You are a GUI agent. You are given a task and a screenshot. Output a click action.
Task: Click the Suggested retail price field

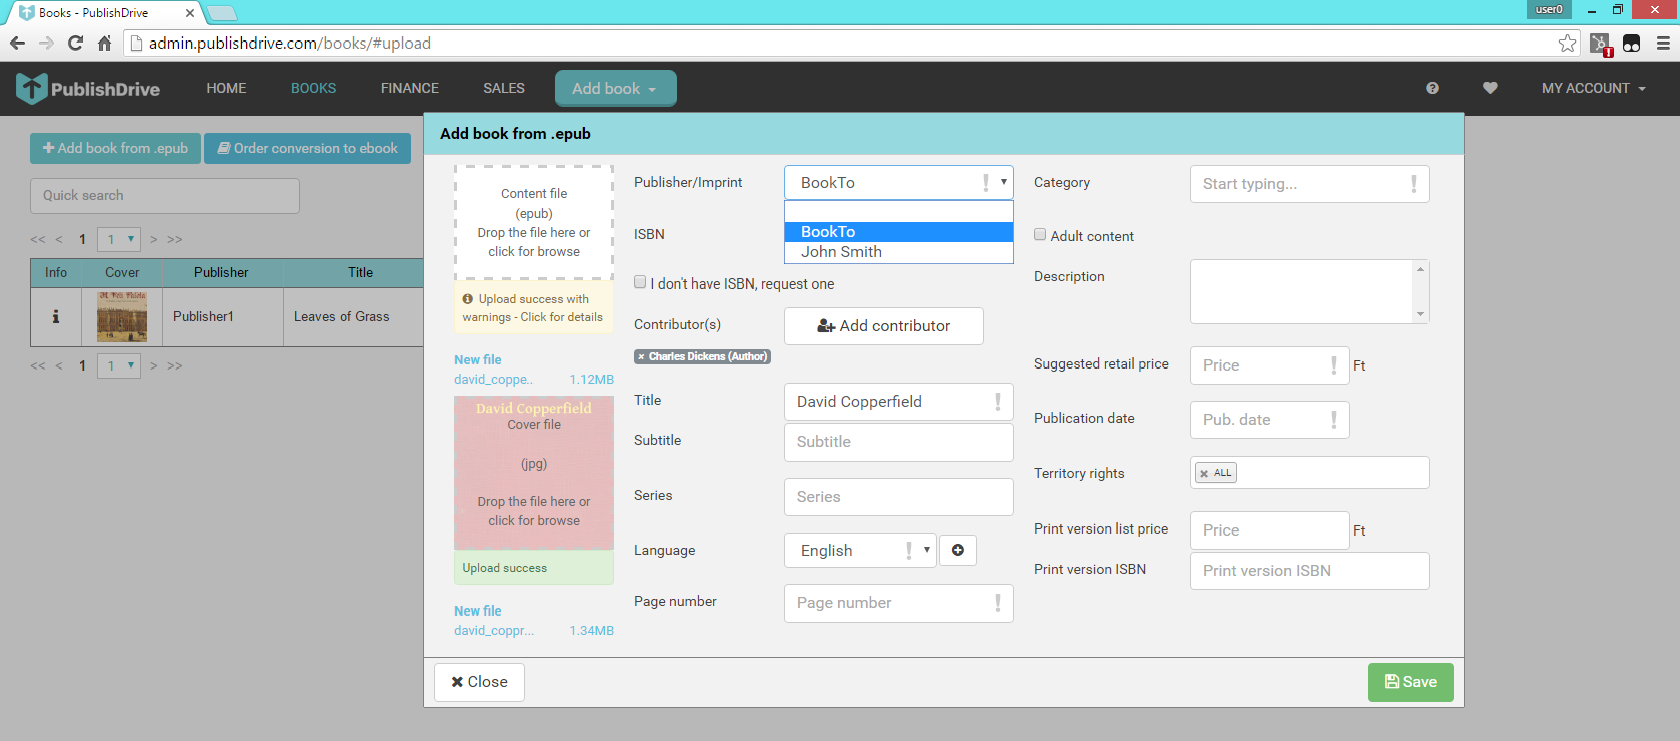pyautogui.click(x=1270, y=365)
